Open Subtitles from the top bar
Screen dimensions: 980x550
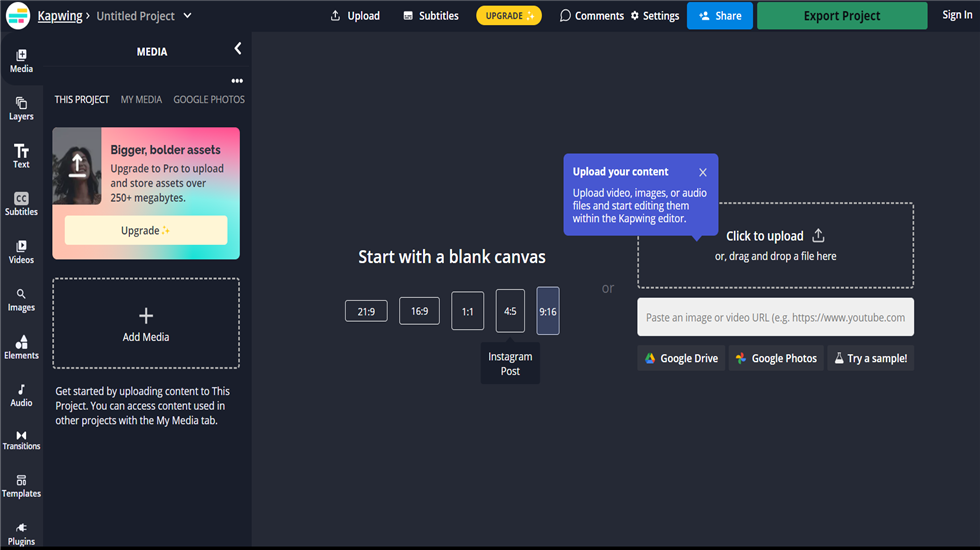(x=431, y=16)
